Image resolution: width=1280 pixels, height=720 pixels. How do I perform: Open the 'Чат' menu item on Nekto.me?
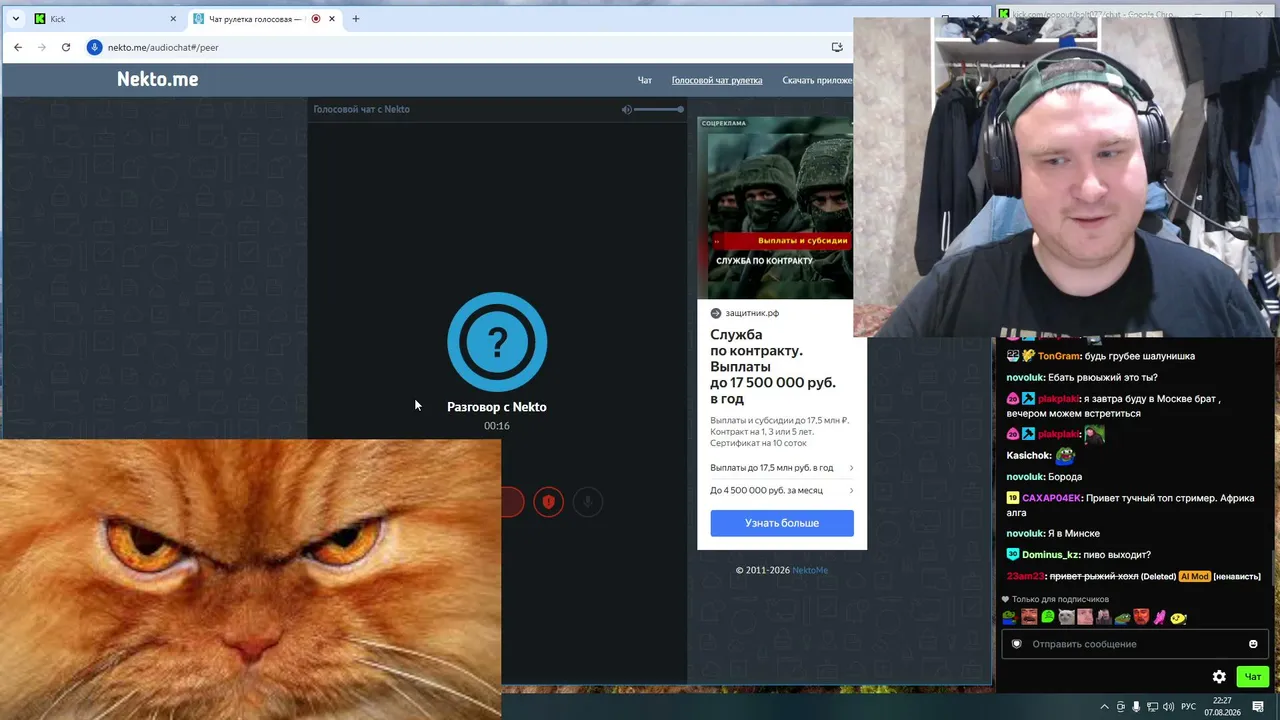(x=645, y=80)
